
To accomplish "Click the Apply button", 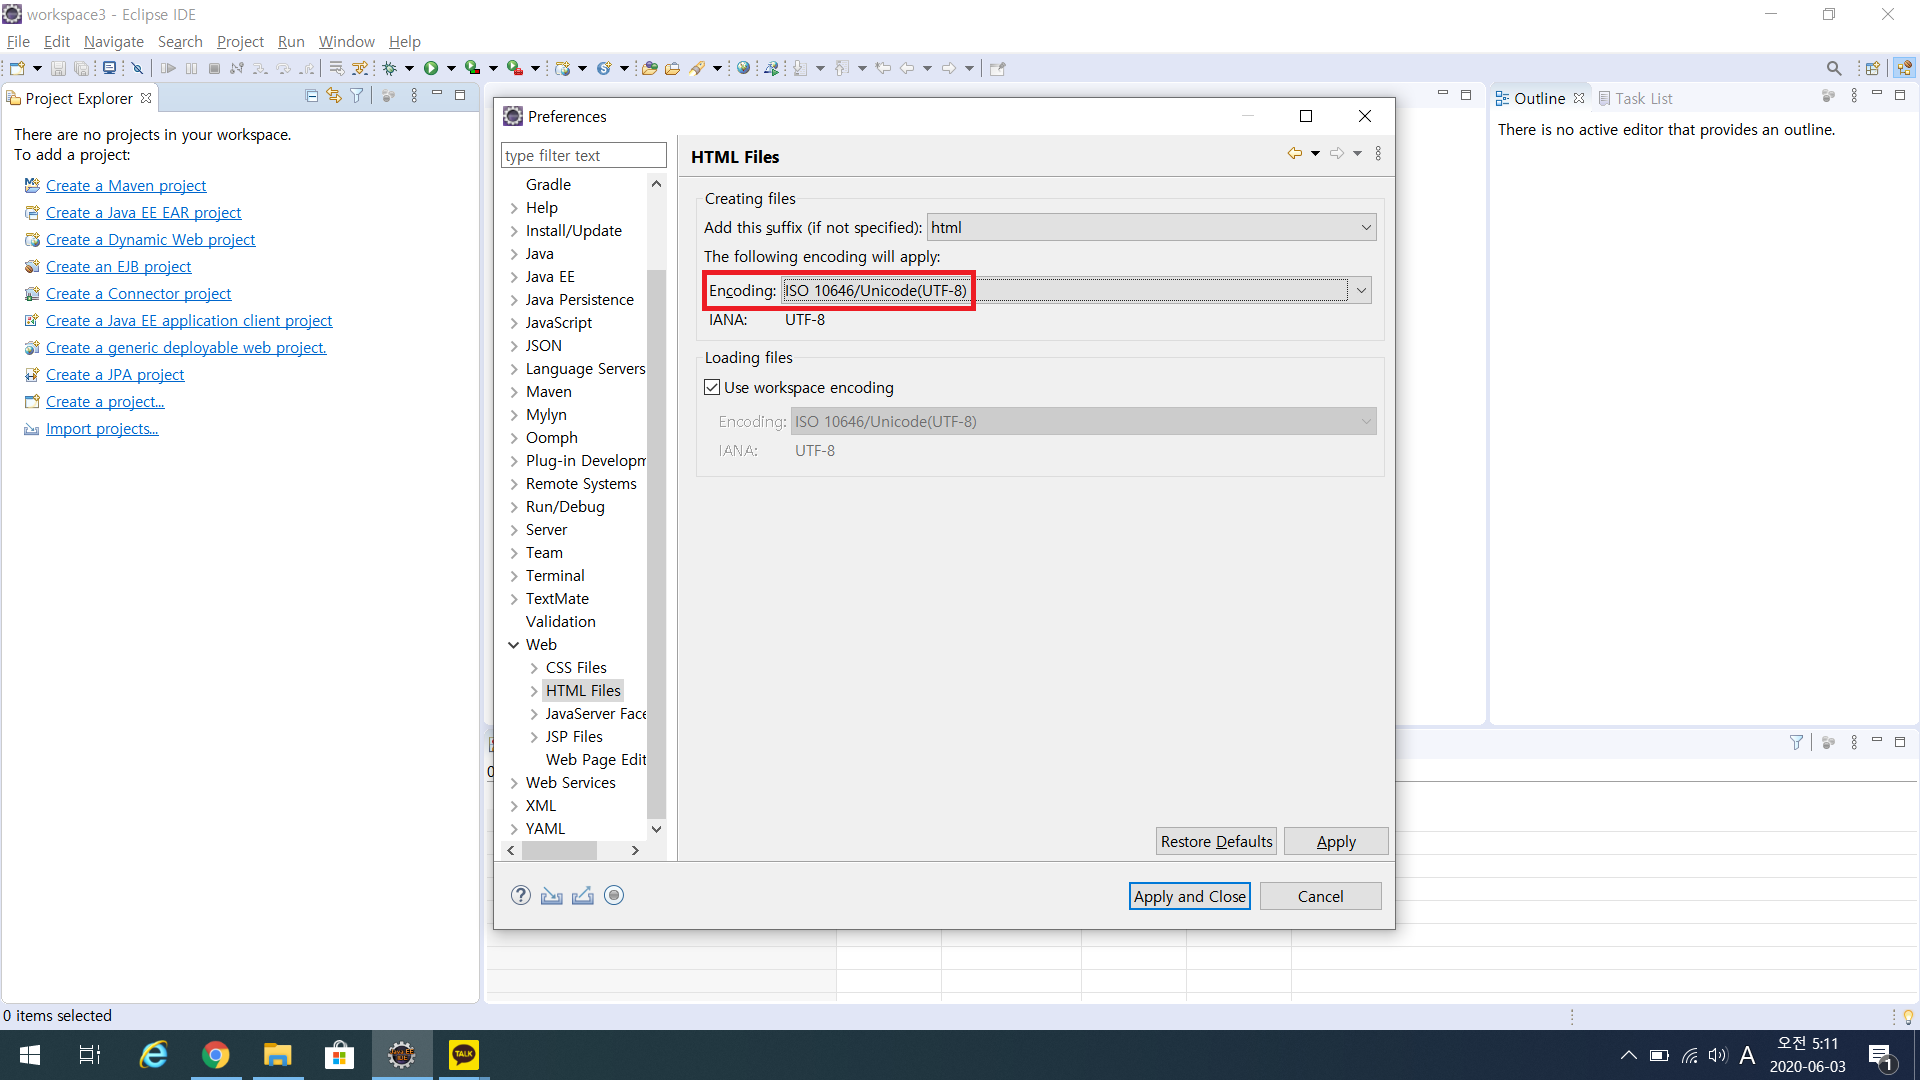I will [x=1336, y=841].
